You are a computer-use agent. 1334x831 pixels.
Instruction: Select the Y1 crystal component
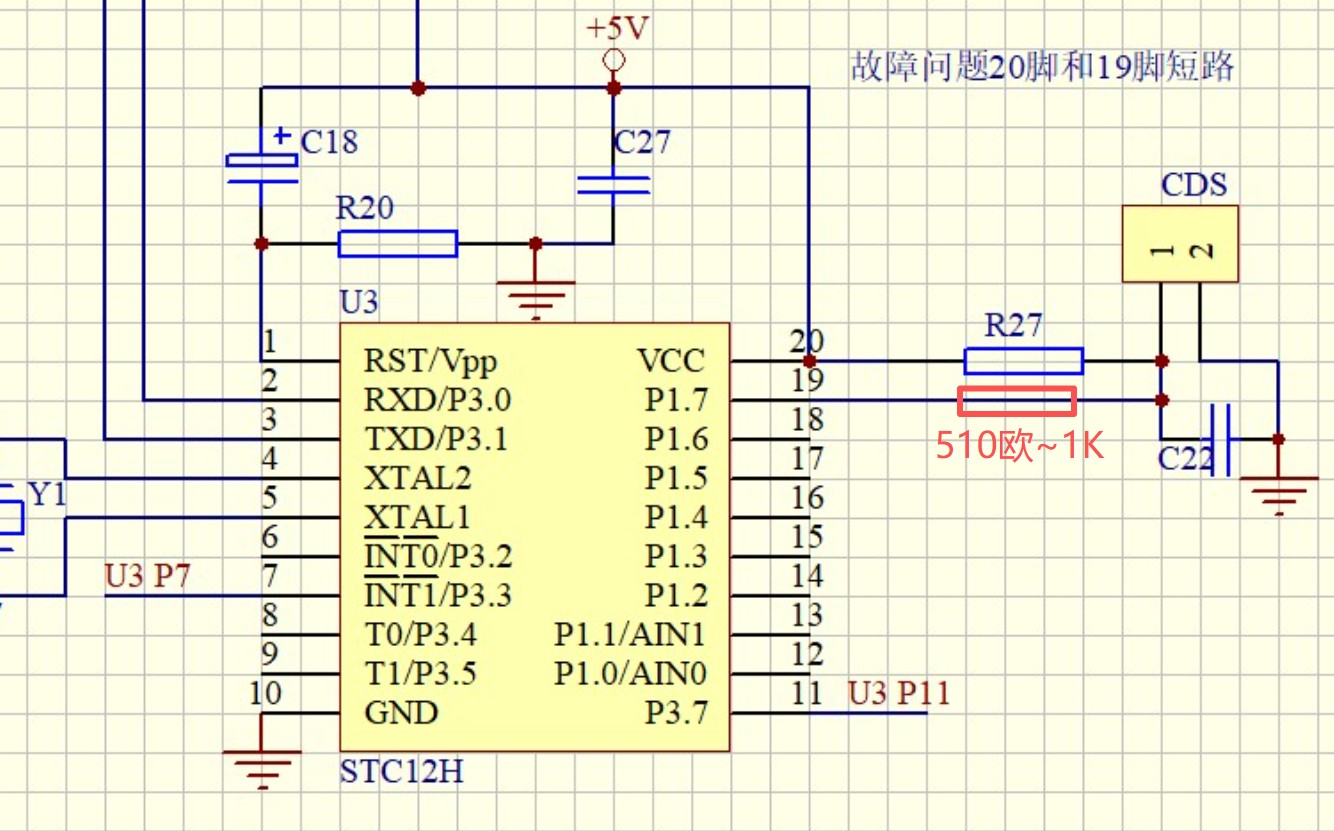pos(10,518)
